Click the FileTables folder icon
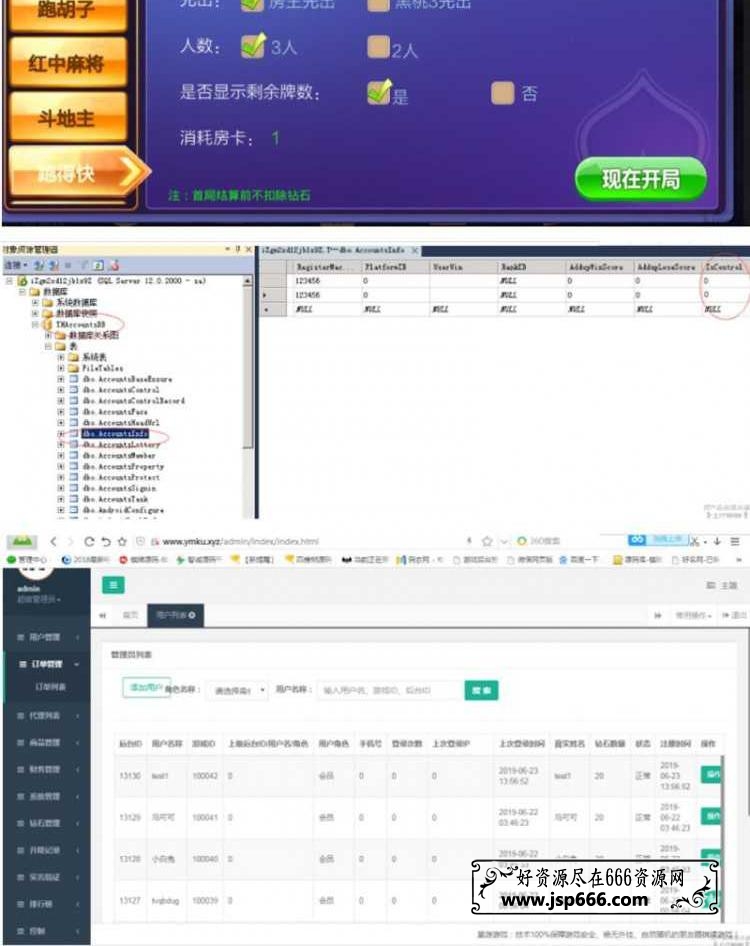Viewport: 750px width, 946px height. (x=73, y=368)
